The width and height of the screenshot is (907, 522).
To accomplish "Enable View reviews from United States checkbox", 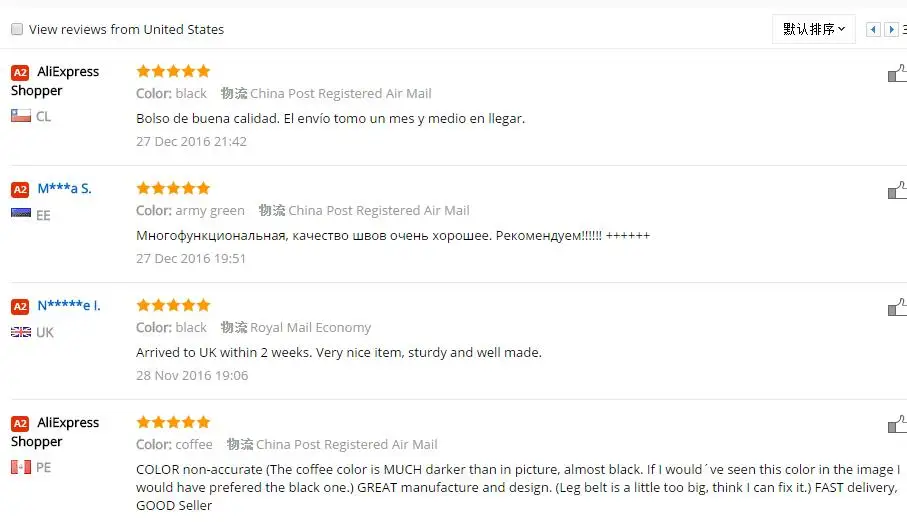I will 17,29.
